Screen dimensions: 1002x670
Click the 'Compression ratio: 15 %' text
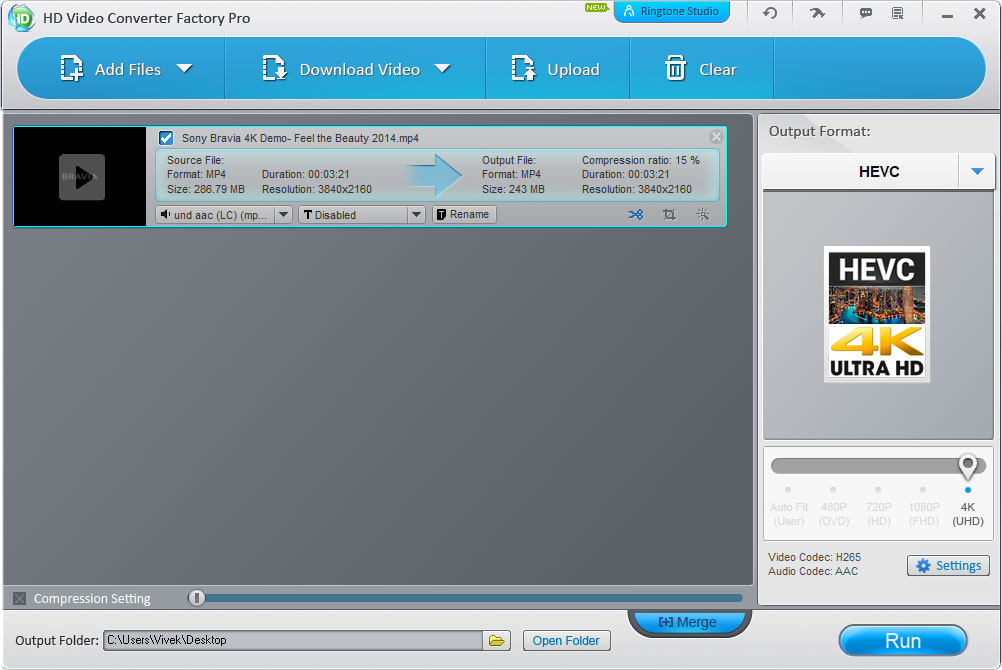pos(640,160)
